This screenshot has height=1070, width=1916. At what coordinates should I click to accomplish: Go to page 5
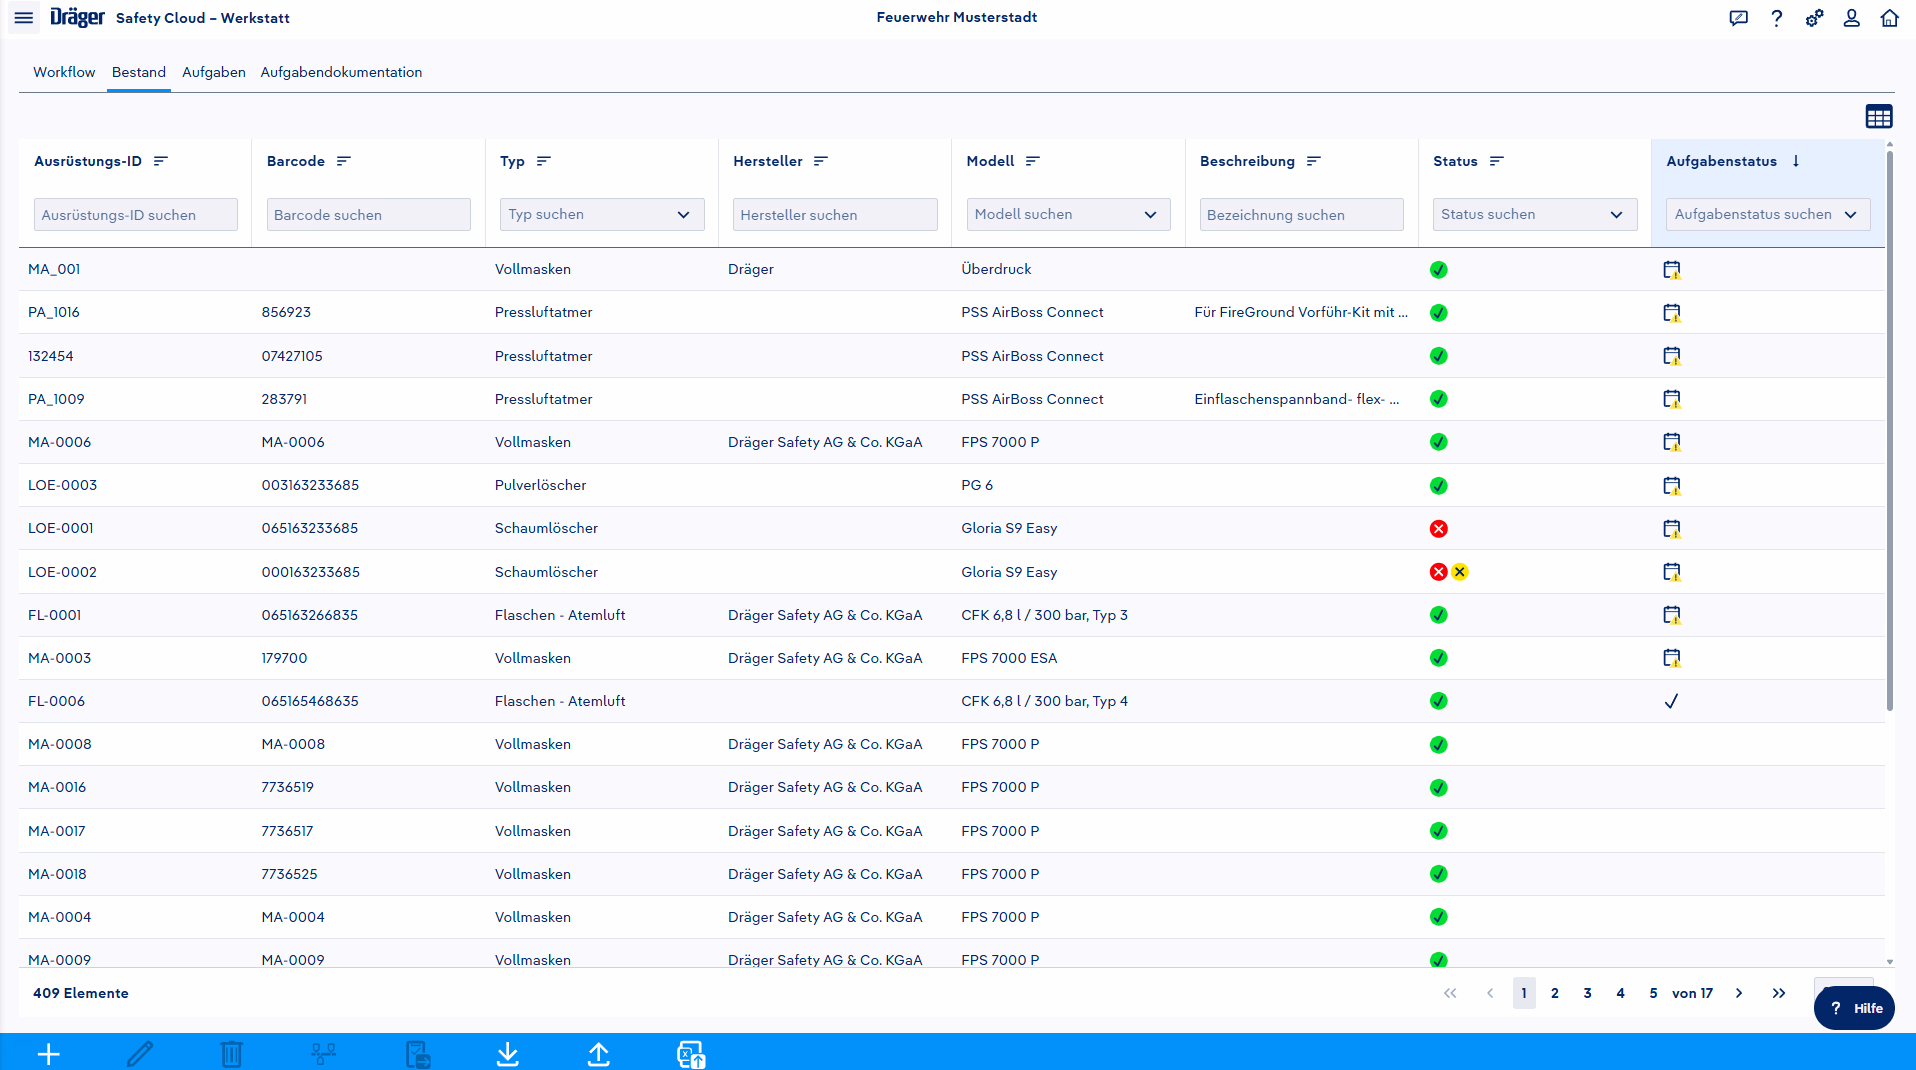1654,993
